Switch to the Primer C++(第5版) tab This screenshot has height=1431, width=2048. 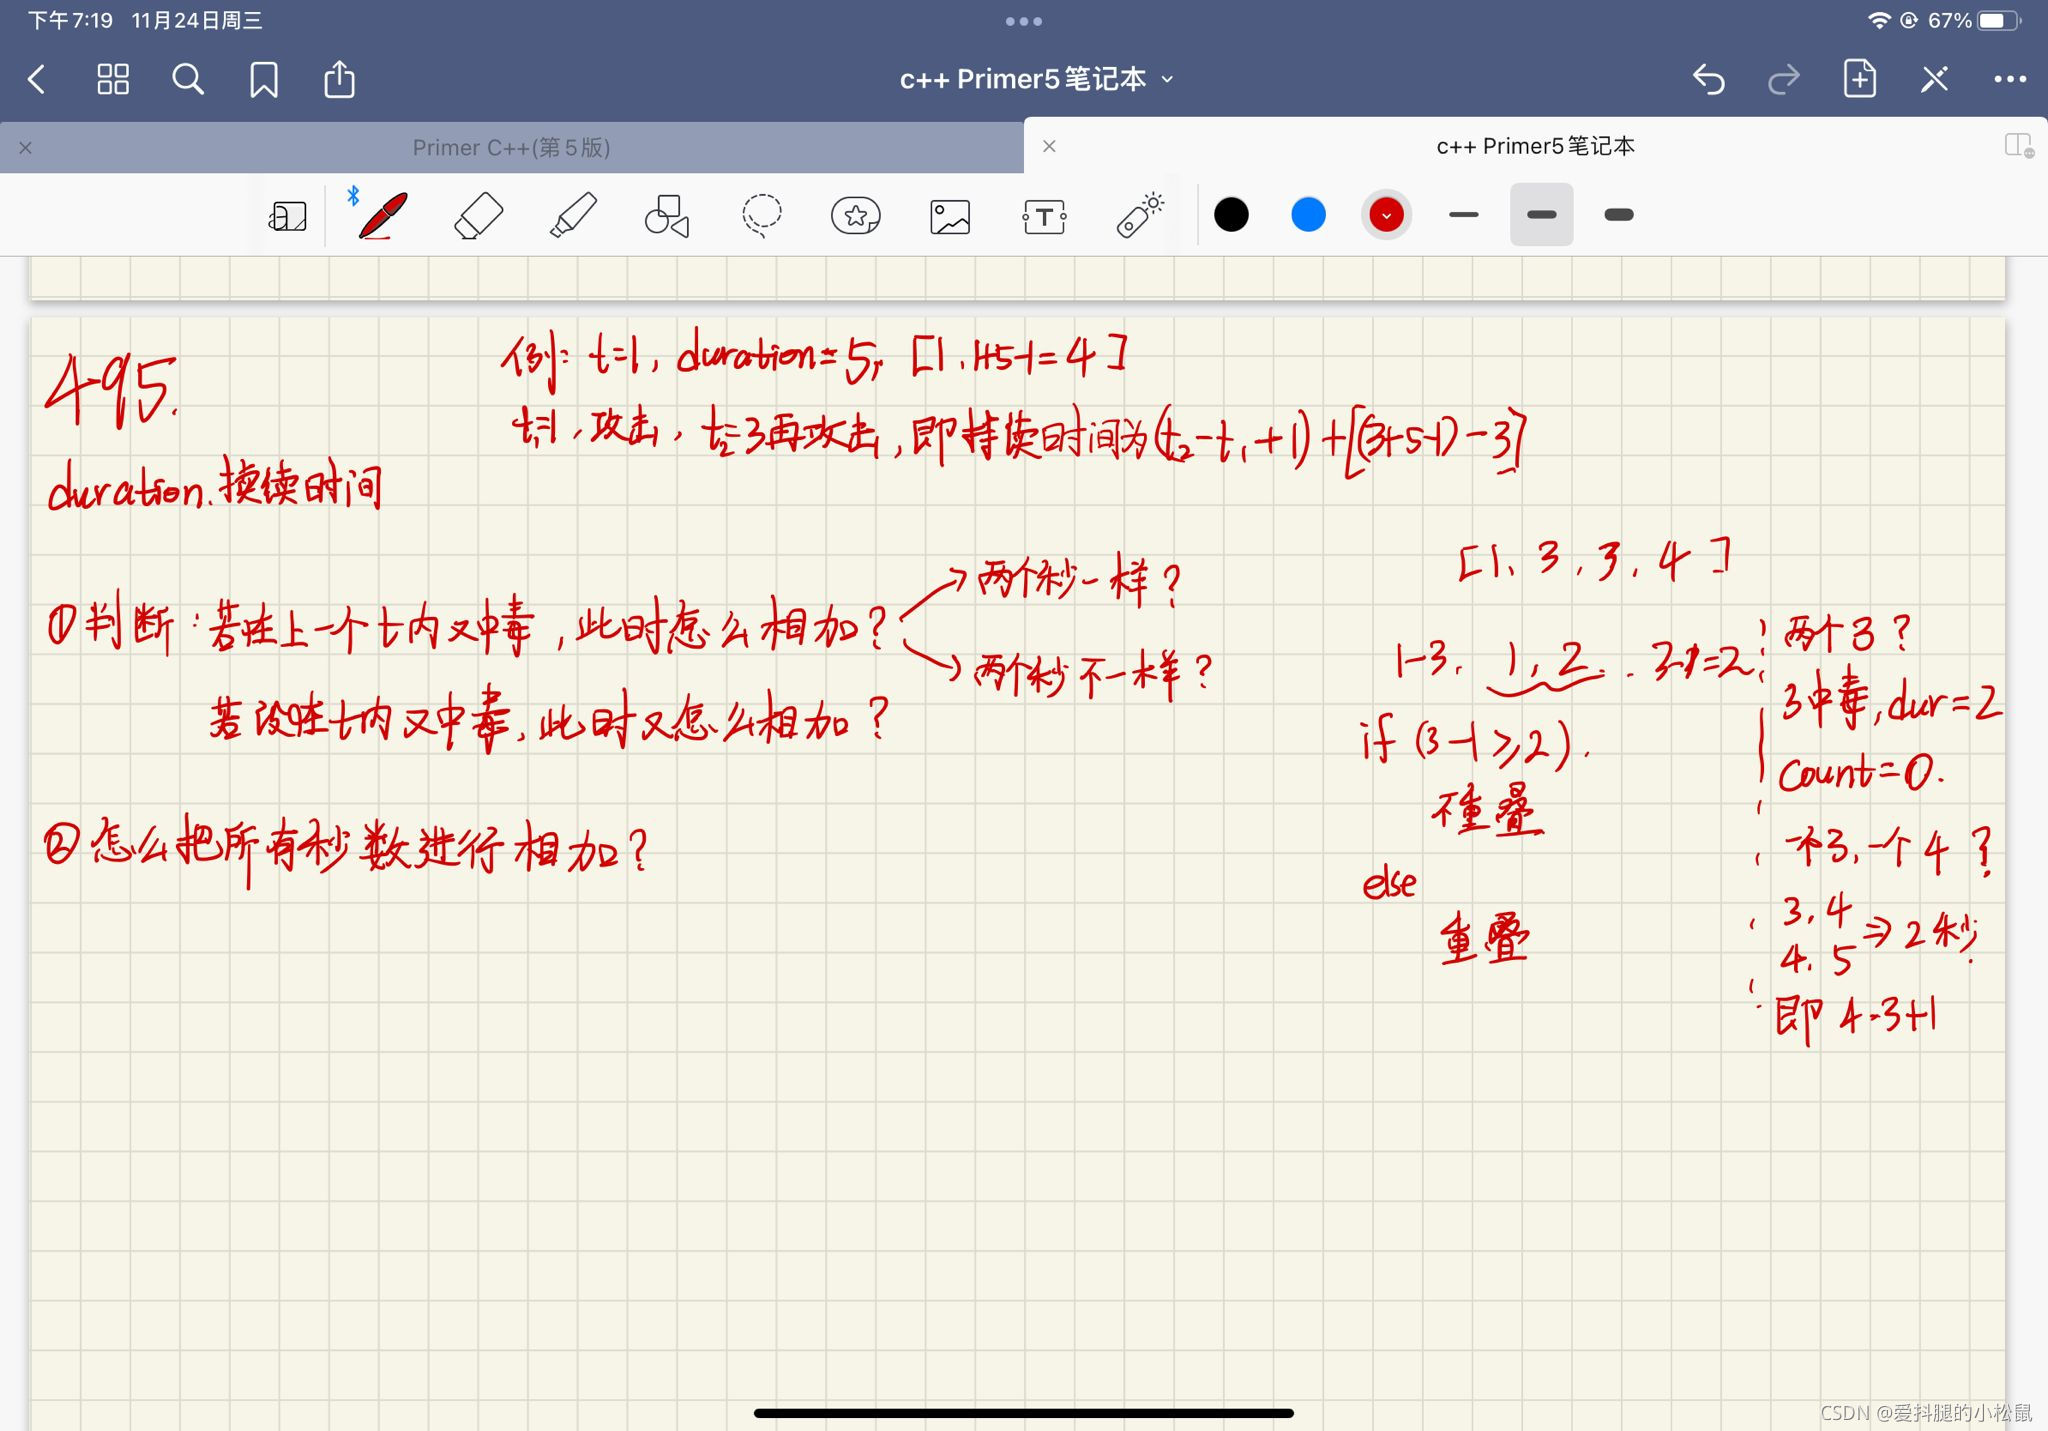point(513,147)
